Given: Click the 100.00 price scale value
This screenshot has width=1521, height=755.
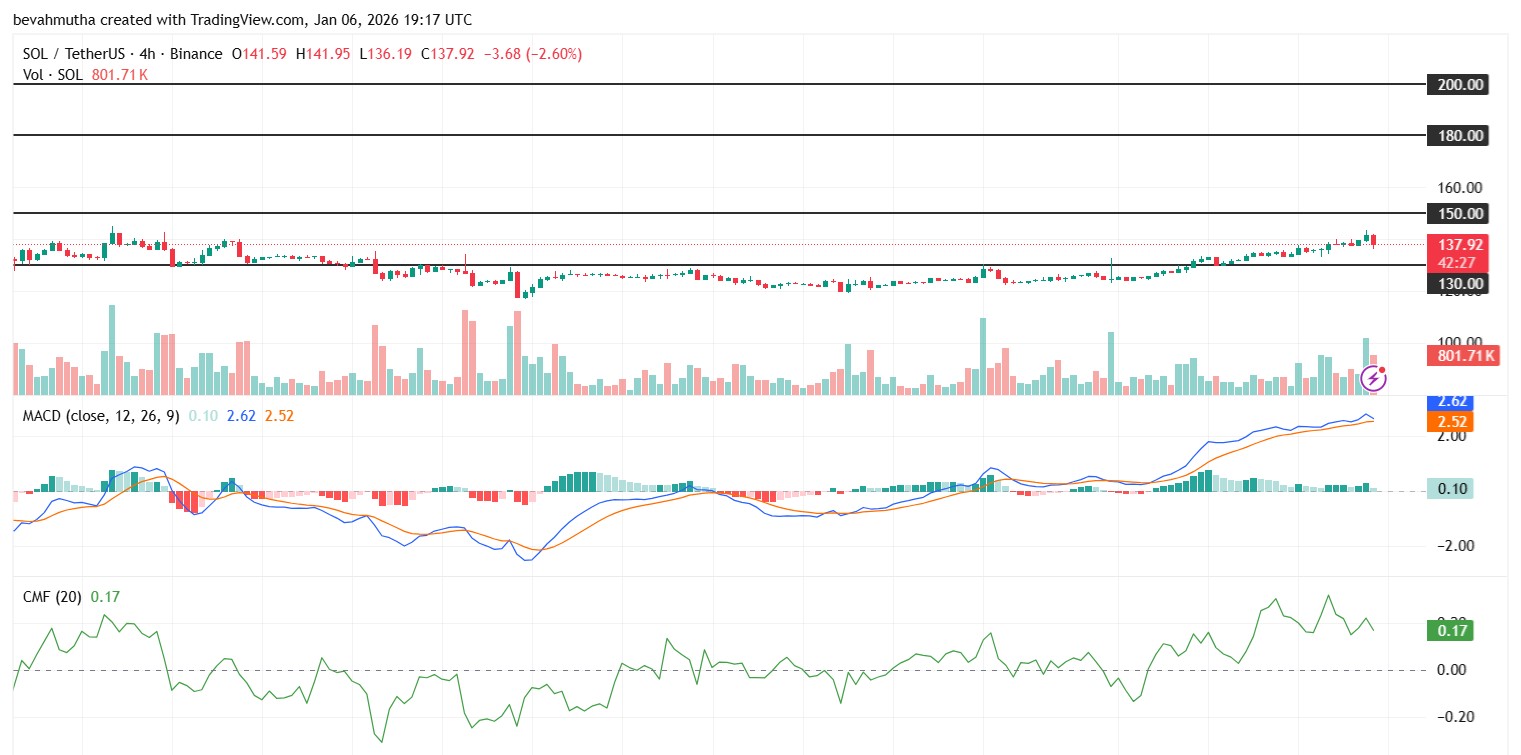Looking at the screenshot, I should point(1460,341).
